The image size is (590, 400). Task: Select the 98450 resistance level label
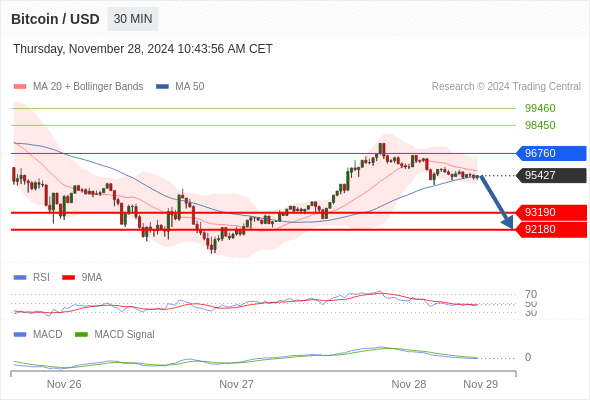pyautogui.click(x=540, y=125)
